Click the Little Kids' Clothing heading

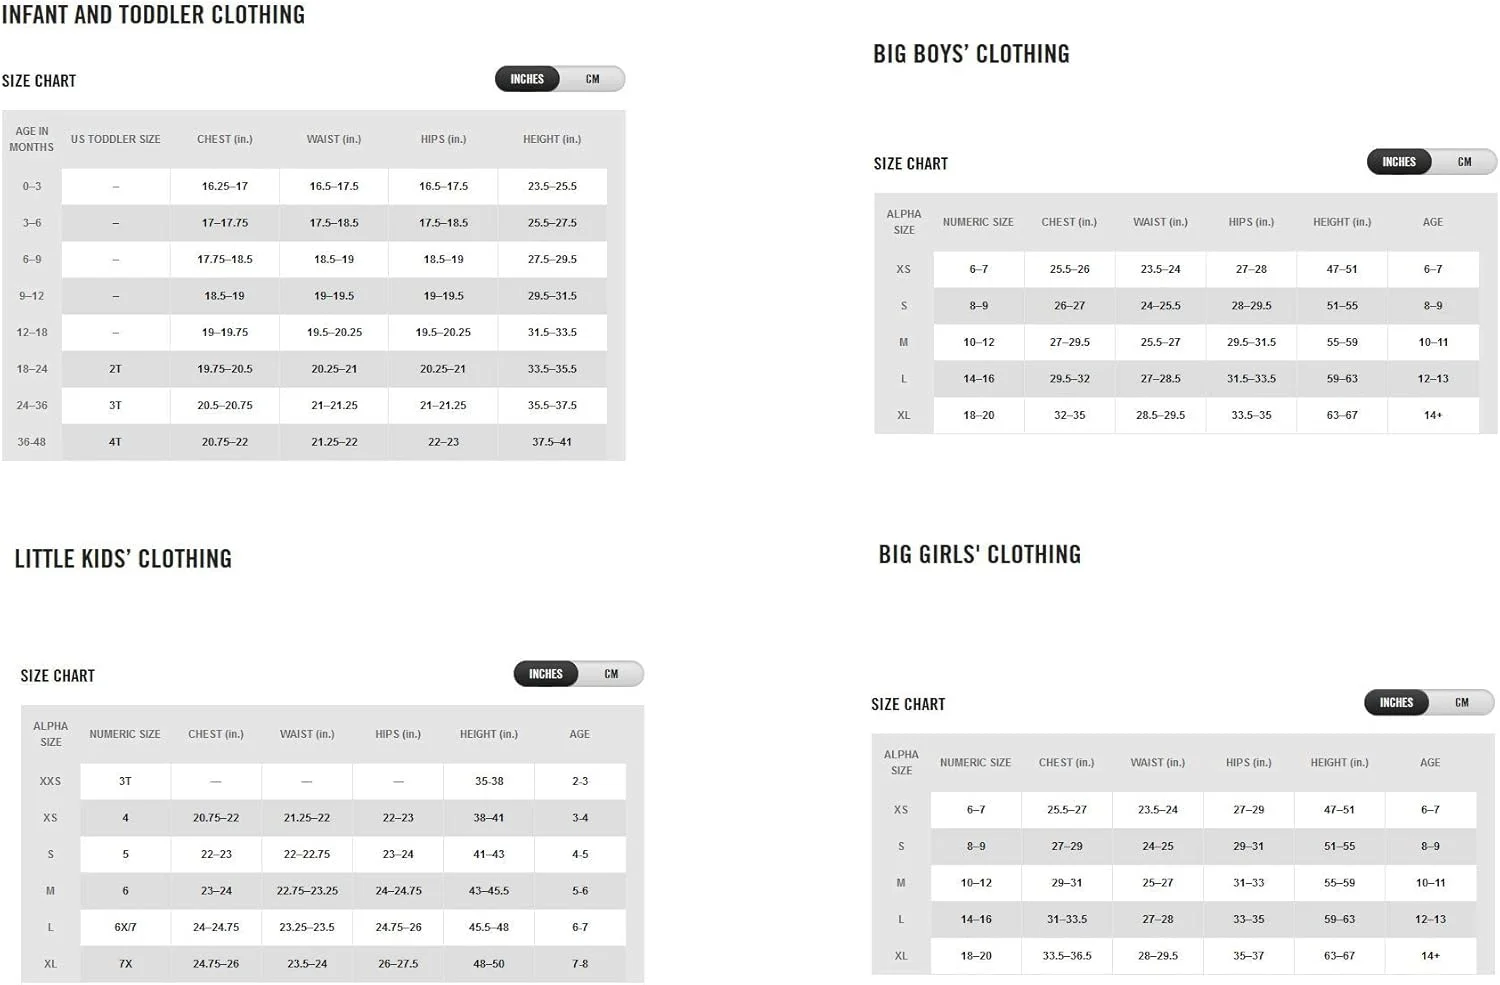tap(123, 559)
